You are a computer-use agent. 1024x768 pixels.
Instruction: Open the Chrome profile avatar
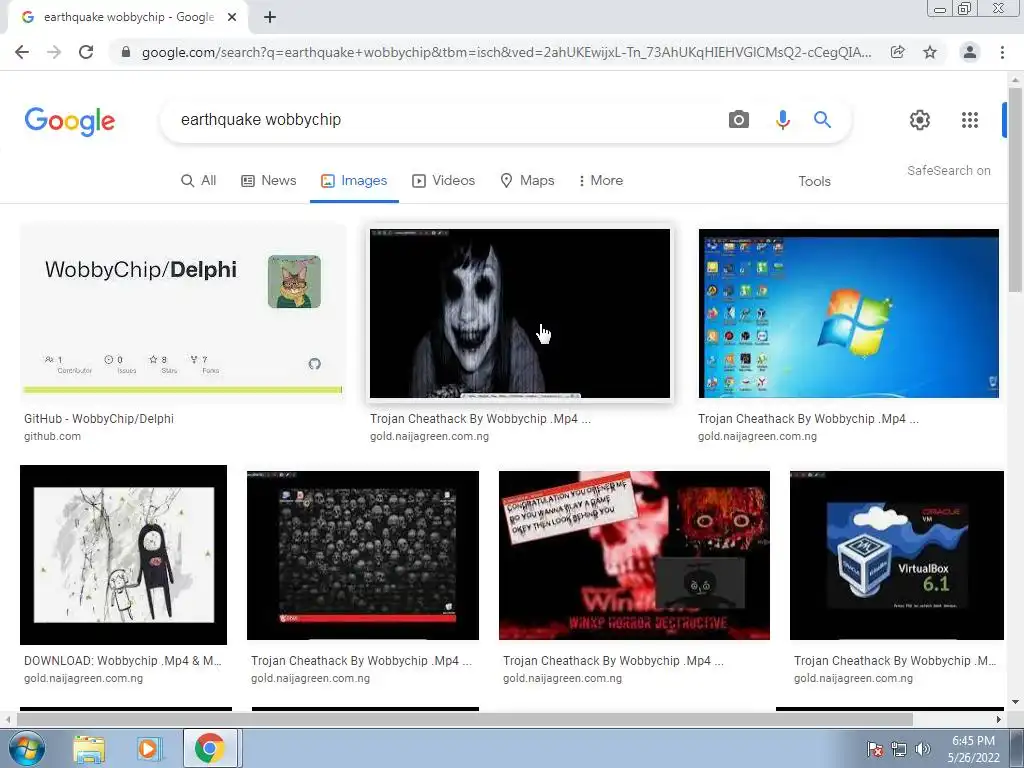(x=970, y=52)
